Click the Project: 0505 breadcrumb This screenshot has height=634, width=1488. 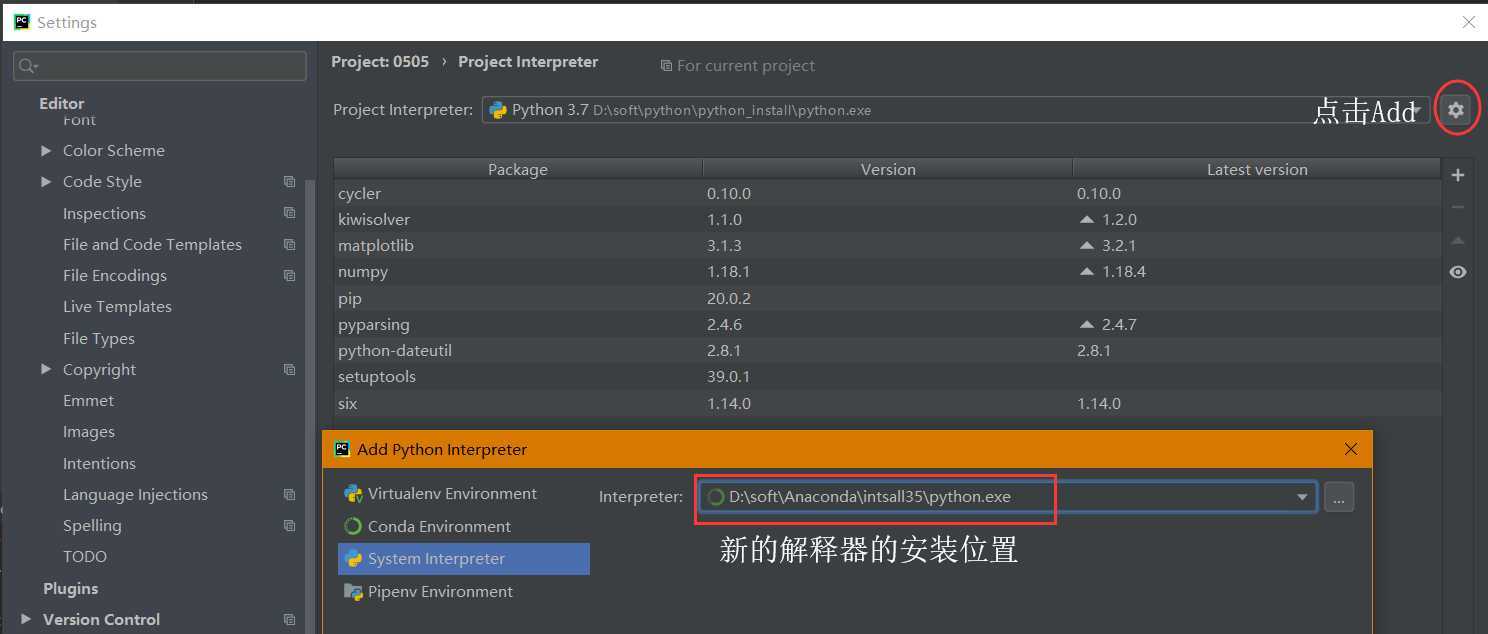pyautogui.click(x=380, y=62)
